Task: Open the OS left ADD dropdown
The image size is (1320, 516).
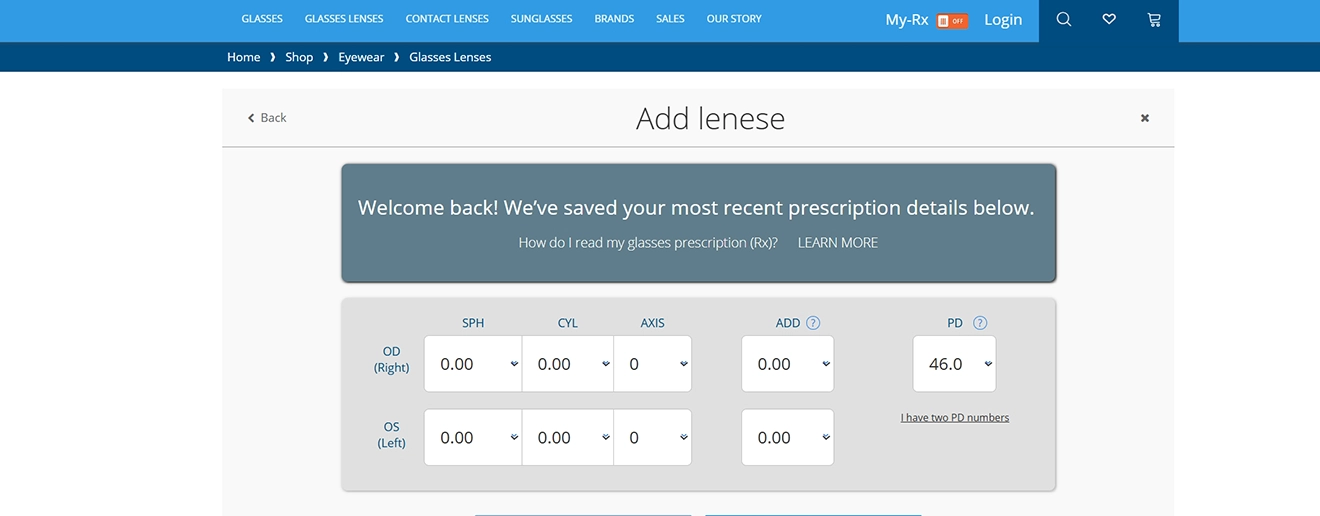Action: click(787, 438)
